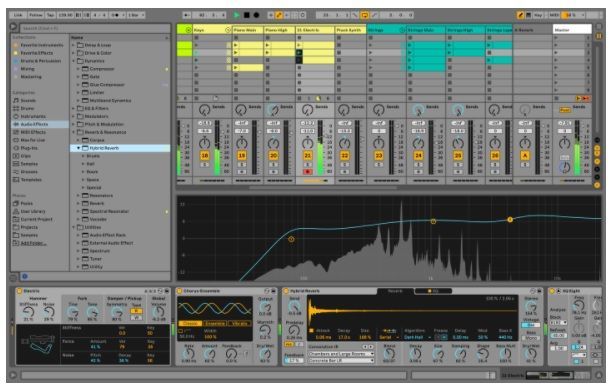The width and height of the screenshot is (616, 390).
Task: Open the Key map mode
Action: [538, 15]
